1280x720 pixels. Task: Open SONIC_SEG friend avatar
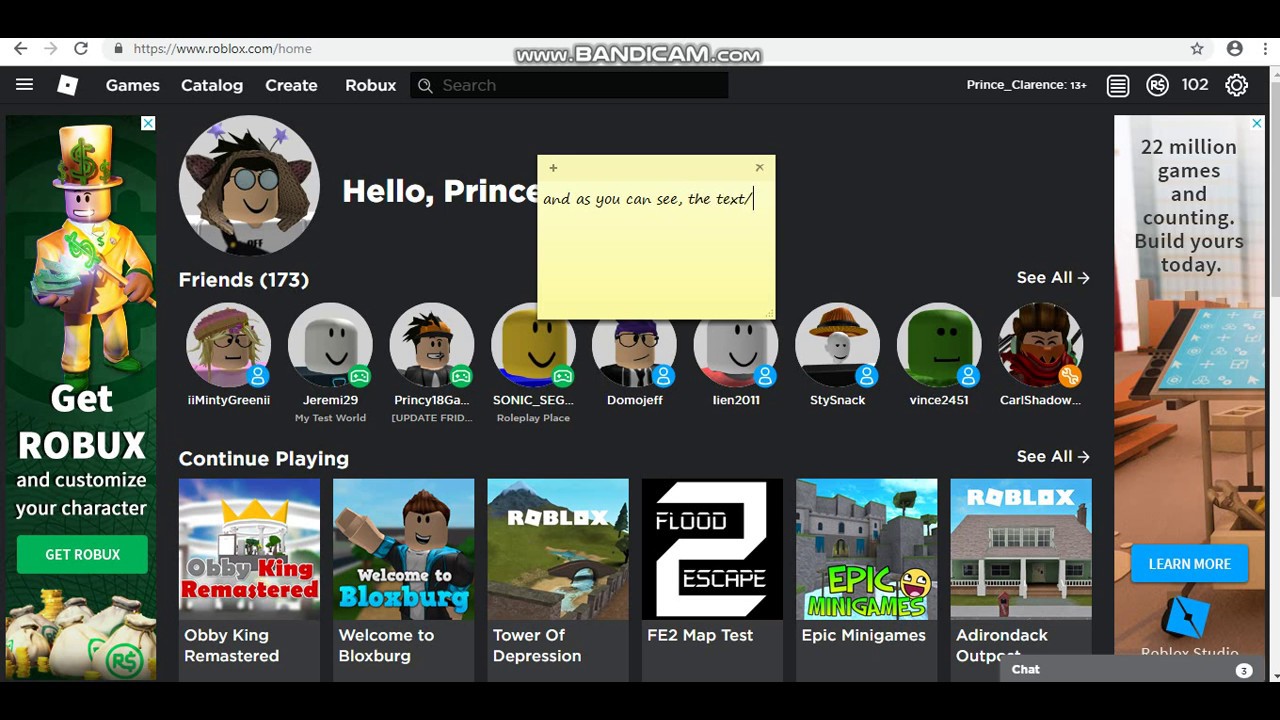coord(533,345)
